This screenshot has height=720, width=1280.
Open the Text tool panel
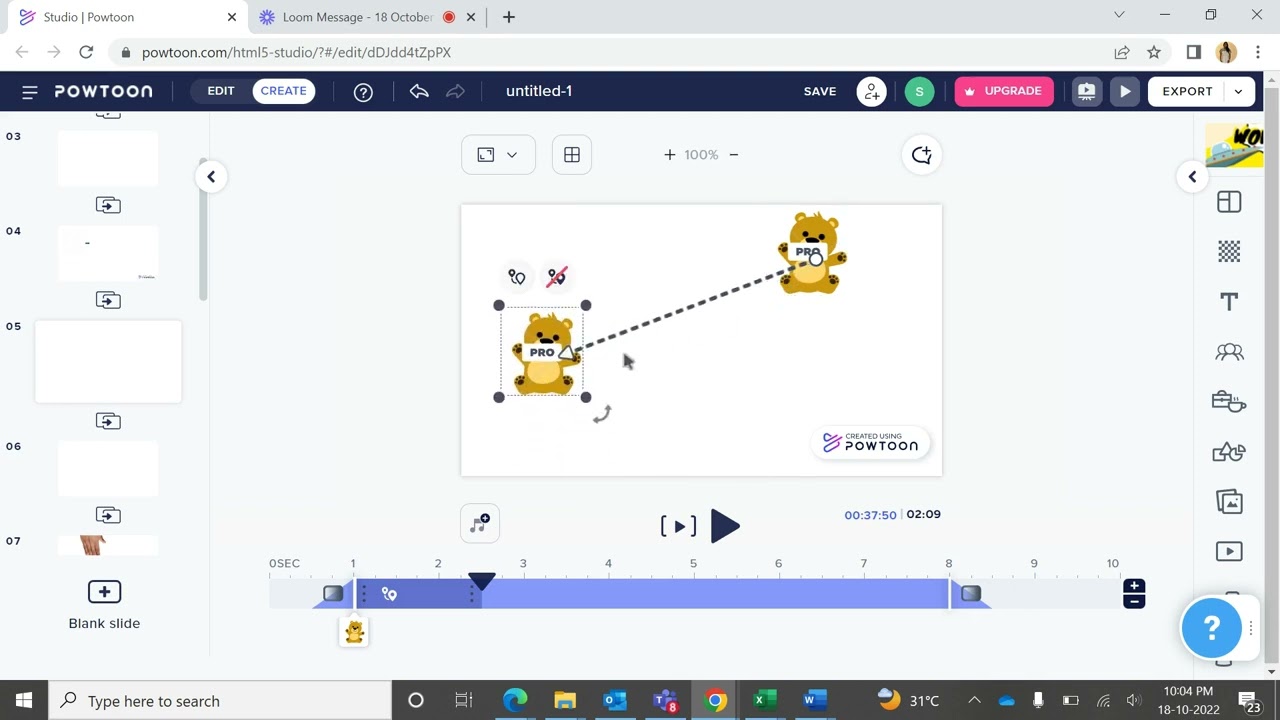tap(1229, 302)
